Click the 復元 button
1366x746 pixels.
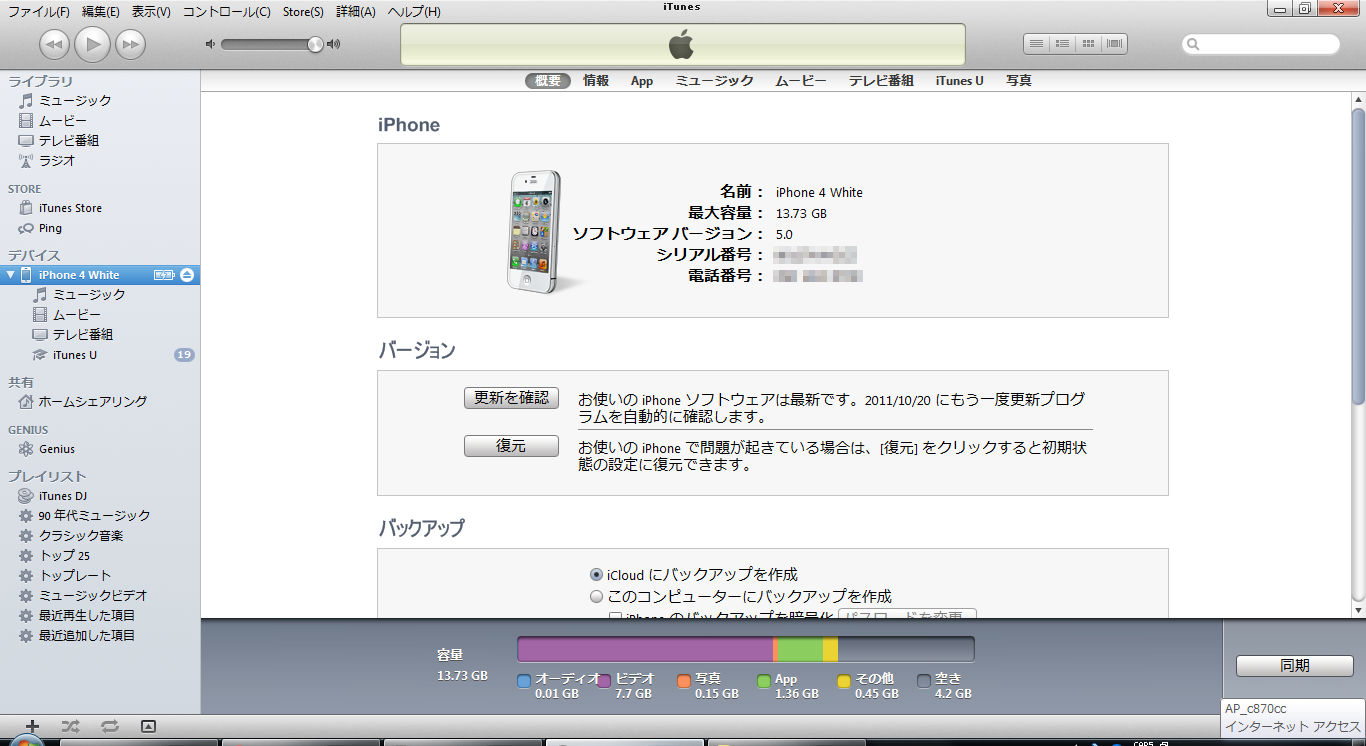[x=511, y=446]
